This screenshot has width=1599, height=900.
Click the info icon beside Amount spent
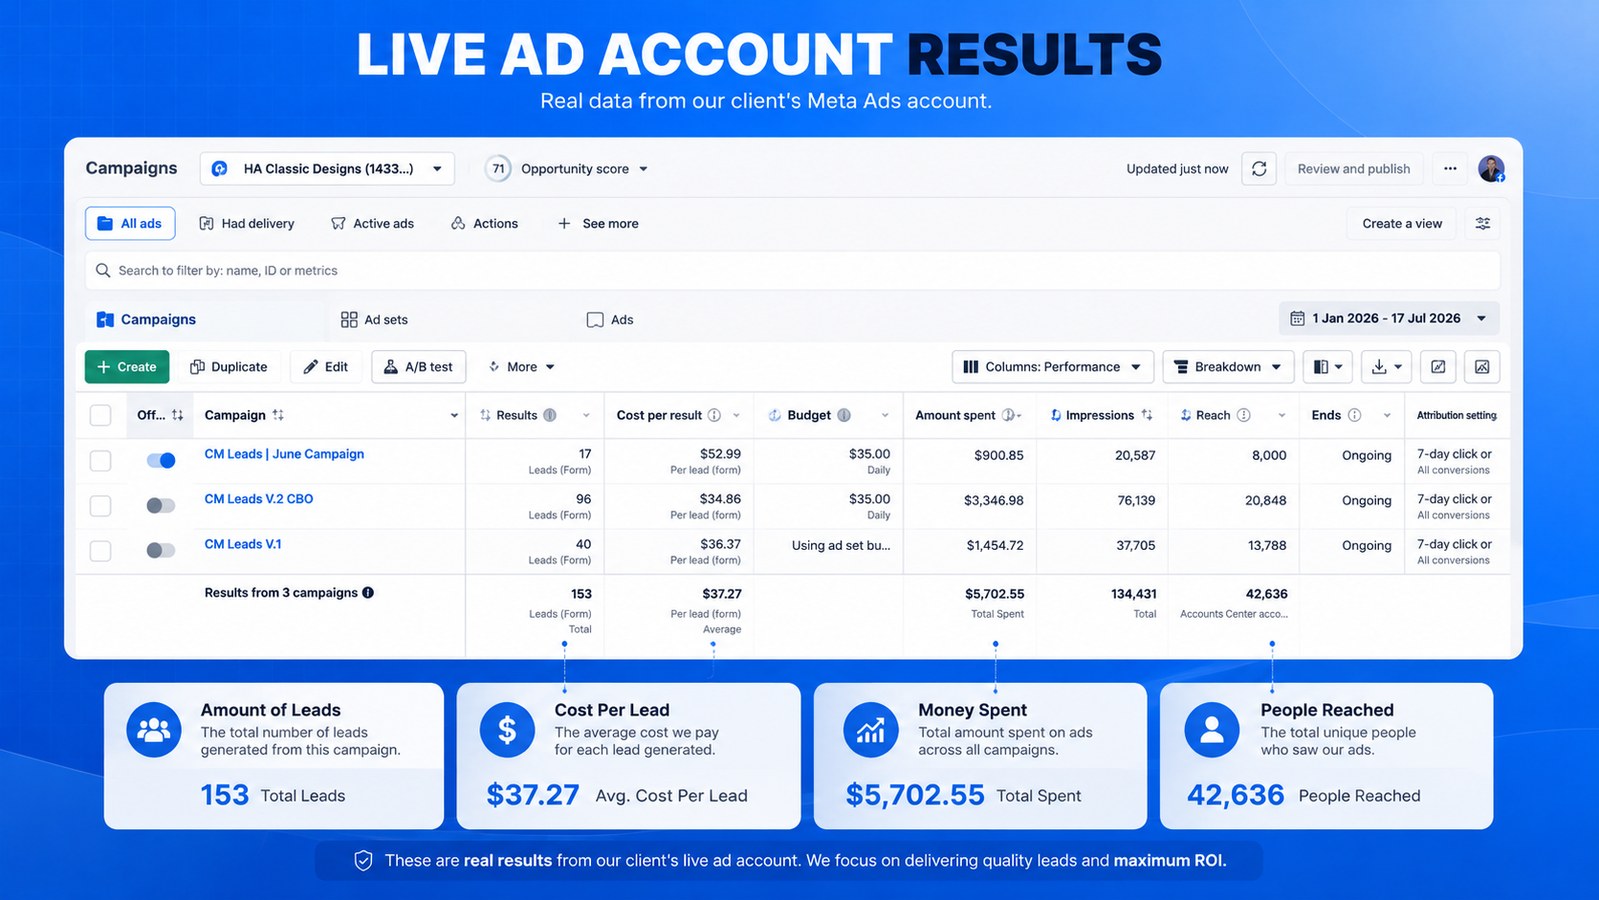pyautogui.click(x=1008, y=415)
